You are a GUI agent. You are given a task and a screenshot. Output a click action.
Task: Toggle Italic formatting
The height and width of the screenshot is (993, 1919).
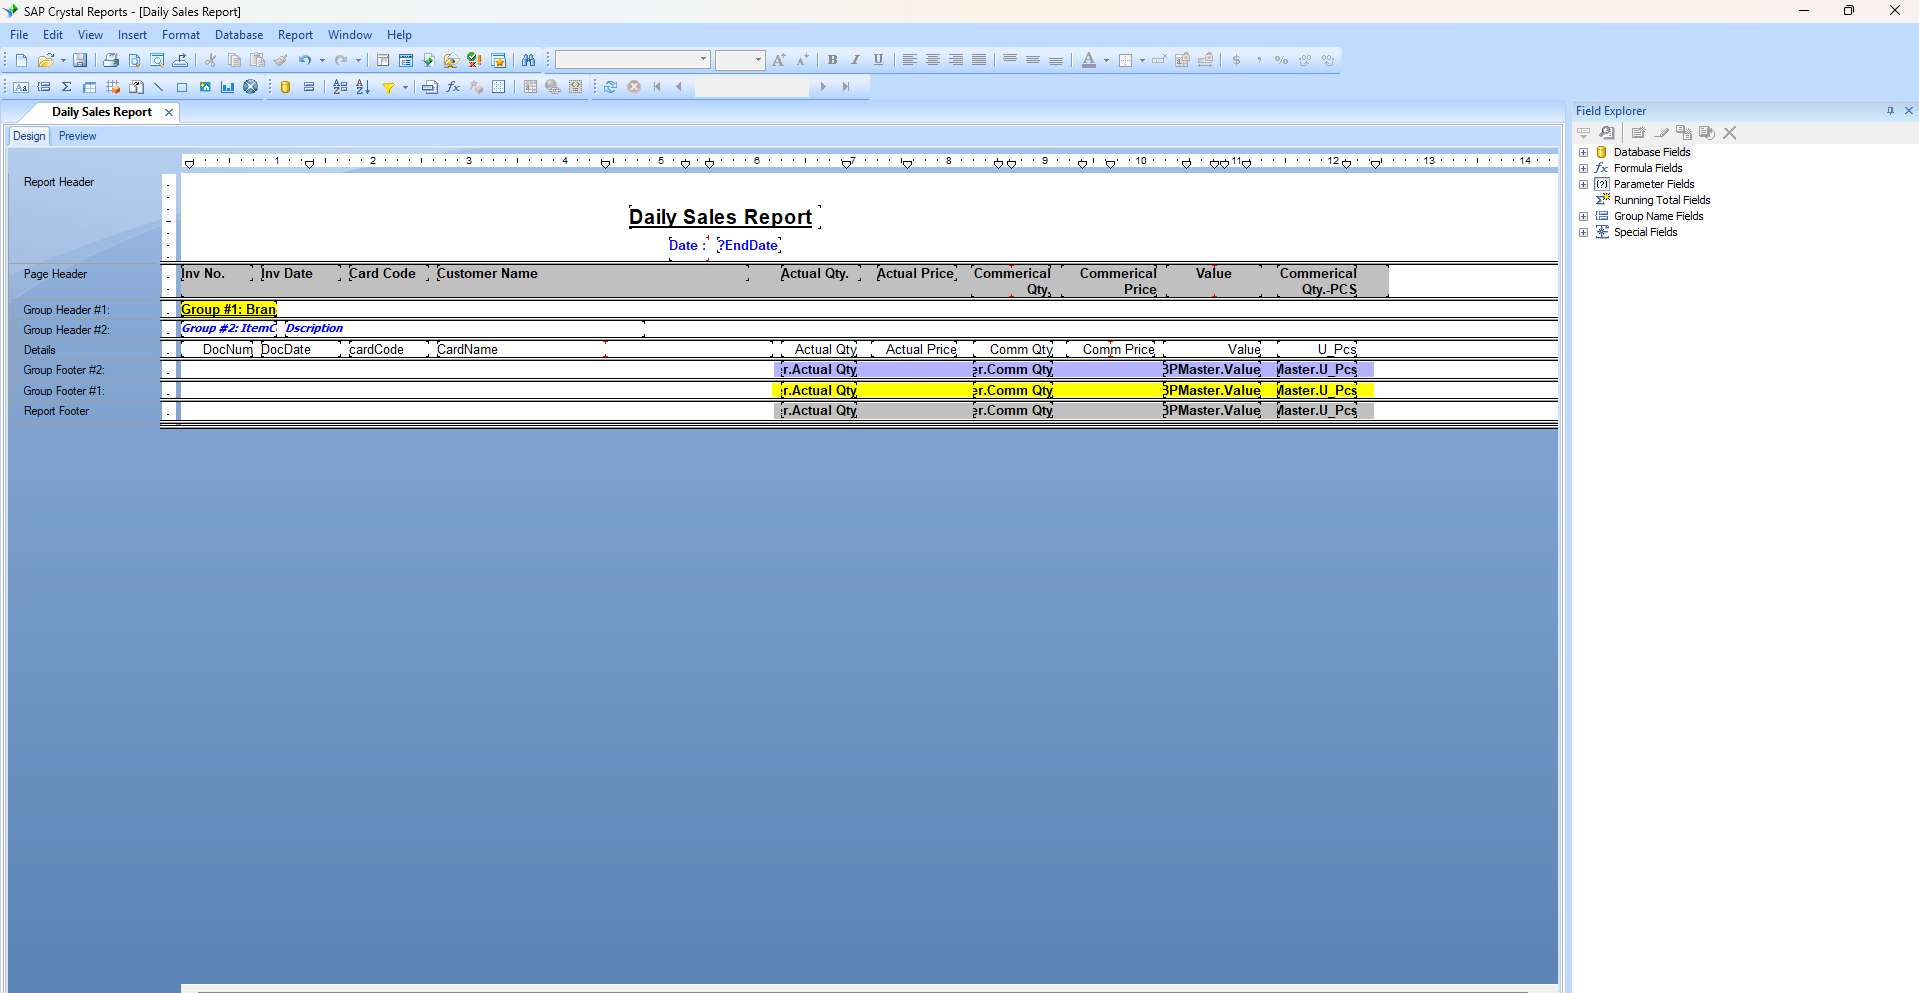[x=855, y=60]
